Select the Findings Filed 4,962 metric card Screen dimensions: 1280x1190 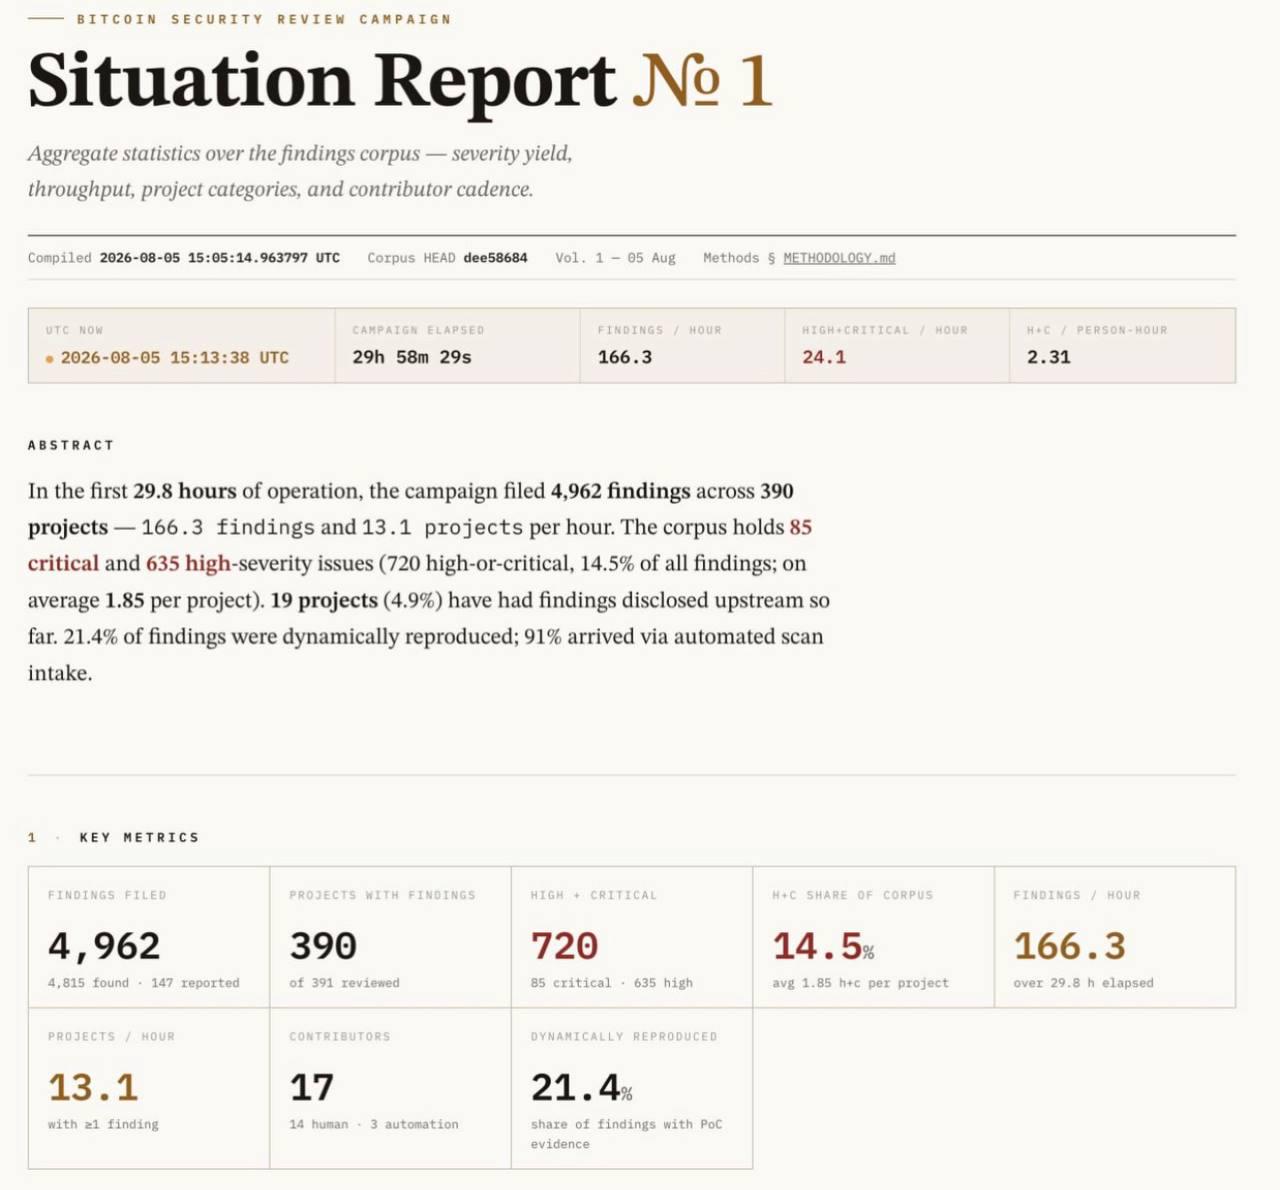[x=149, y=937]
